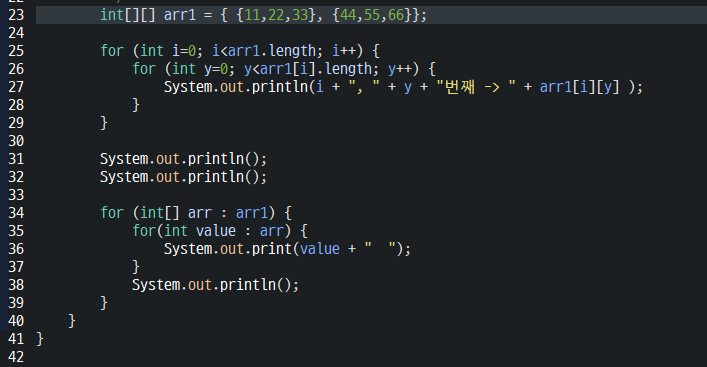Viewport: 707px width, 367px height.
Task: Click the 'for' keyword on line 25
Action: click(x=112, y=51)
